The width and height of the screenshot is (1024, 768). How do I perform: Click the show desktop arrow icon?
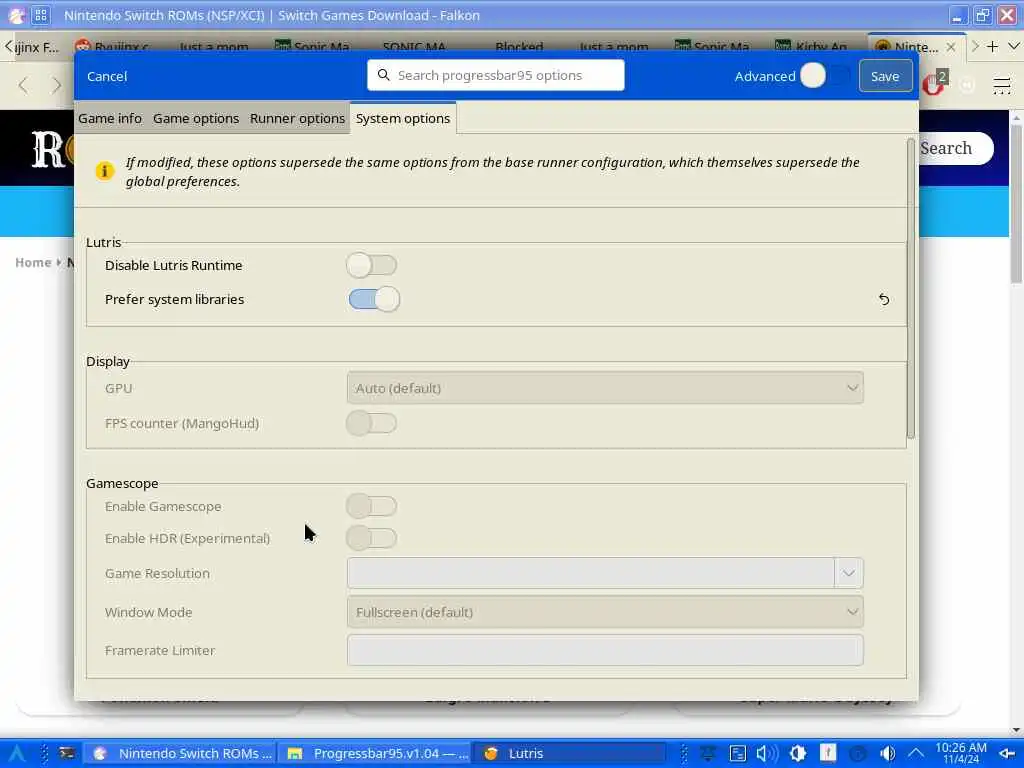(1008, 754)
